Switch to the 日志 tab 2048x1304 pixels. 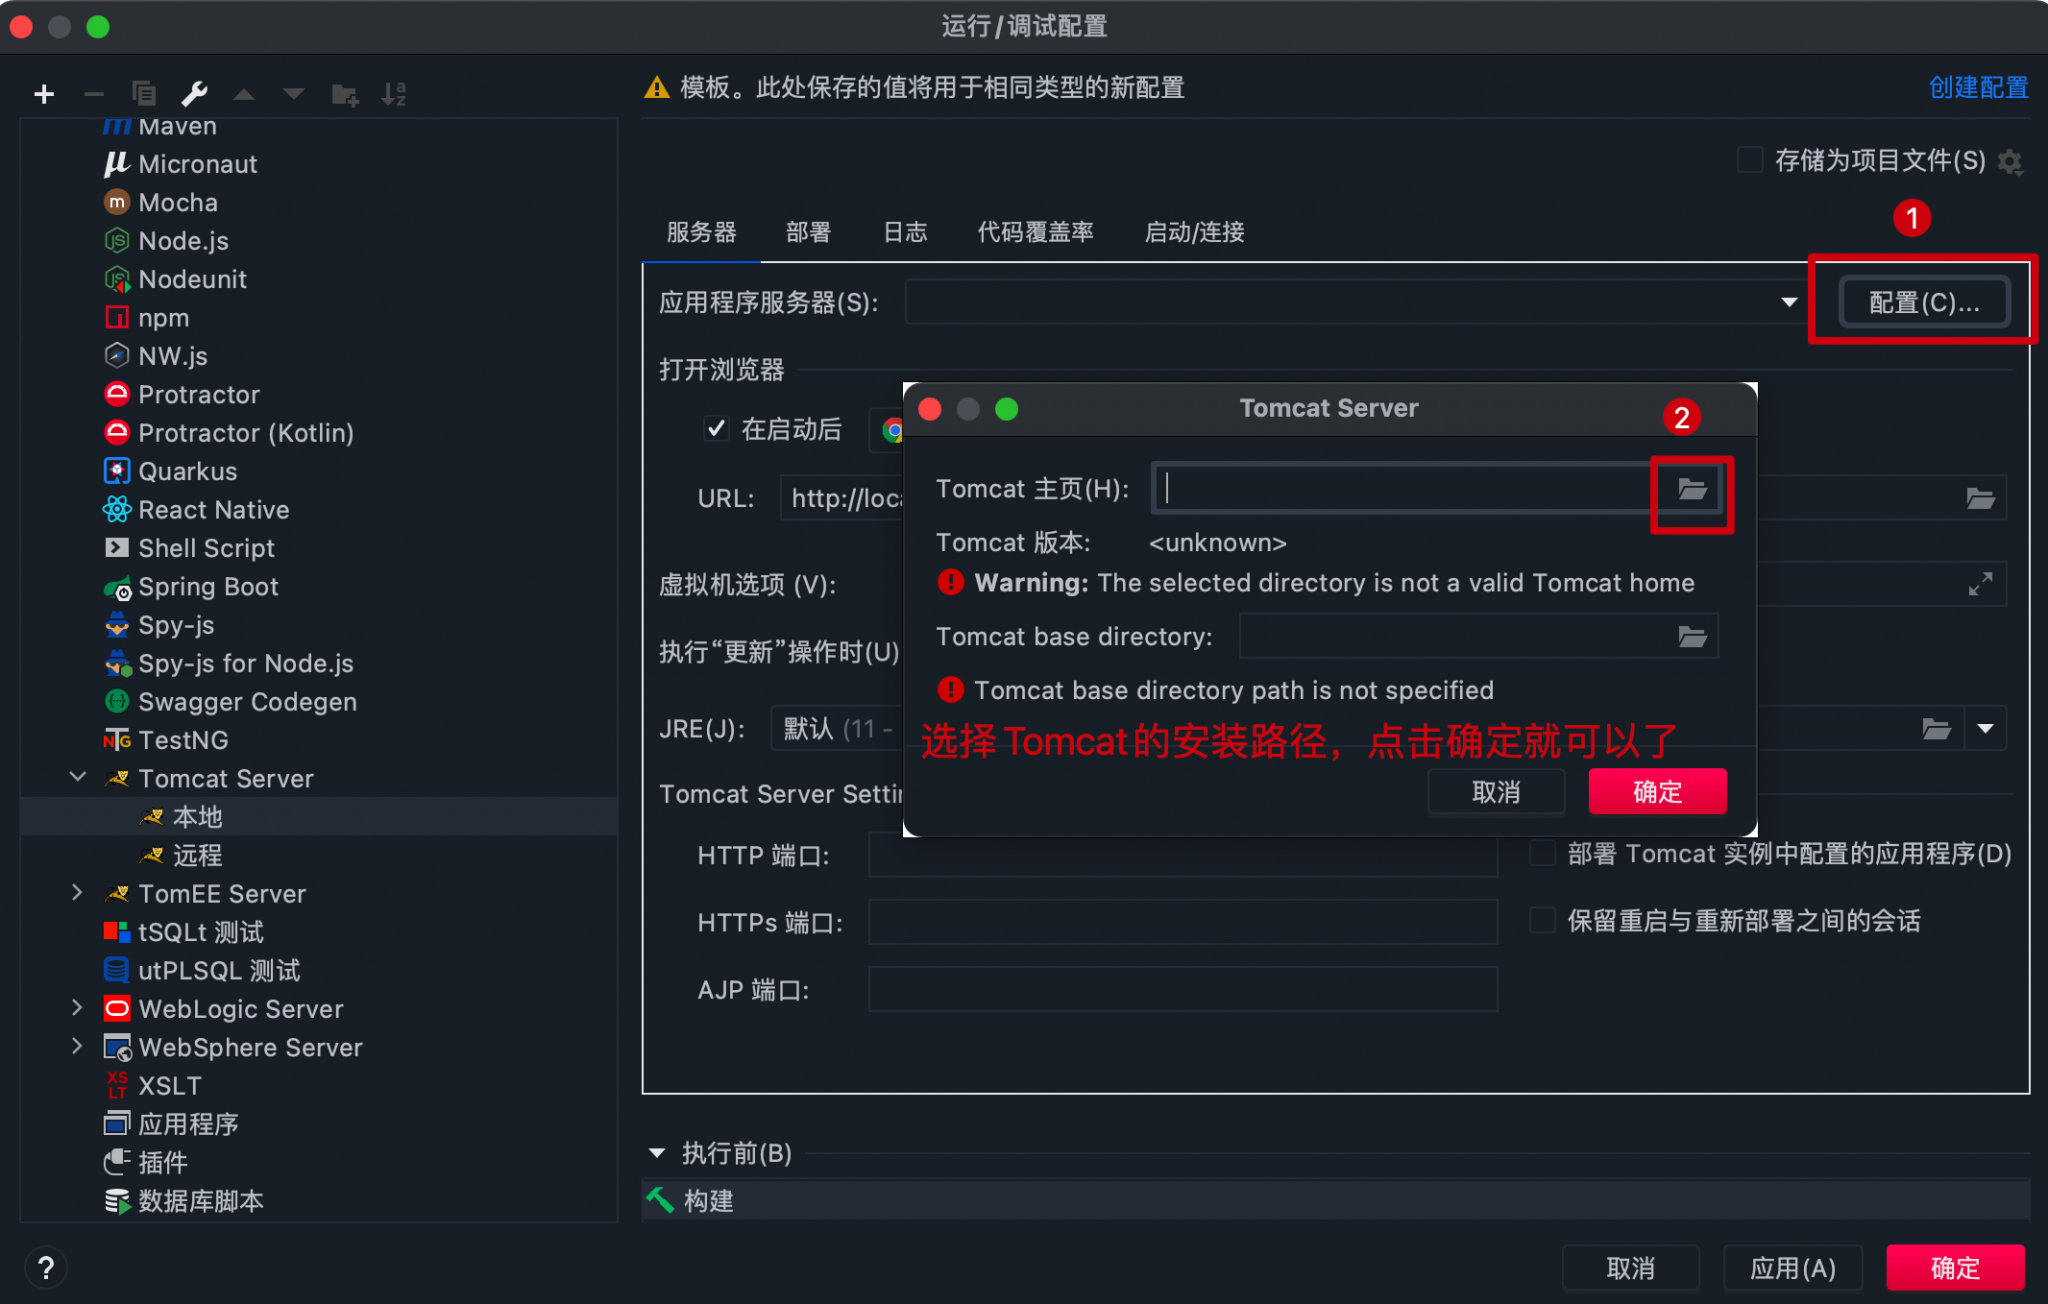click(905, 232)
